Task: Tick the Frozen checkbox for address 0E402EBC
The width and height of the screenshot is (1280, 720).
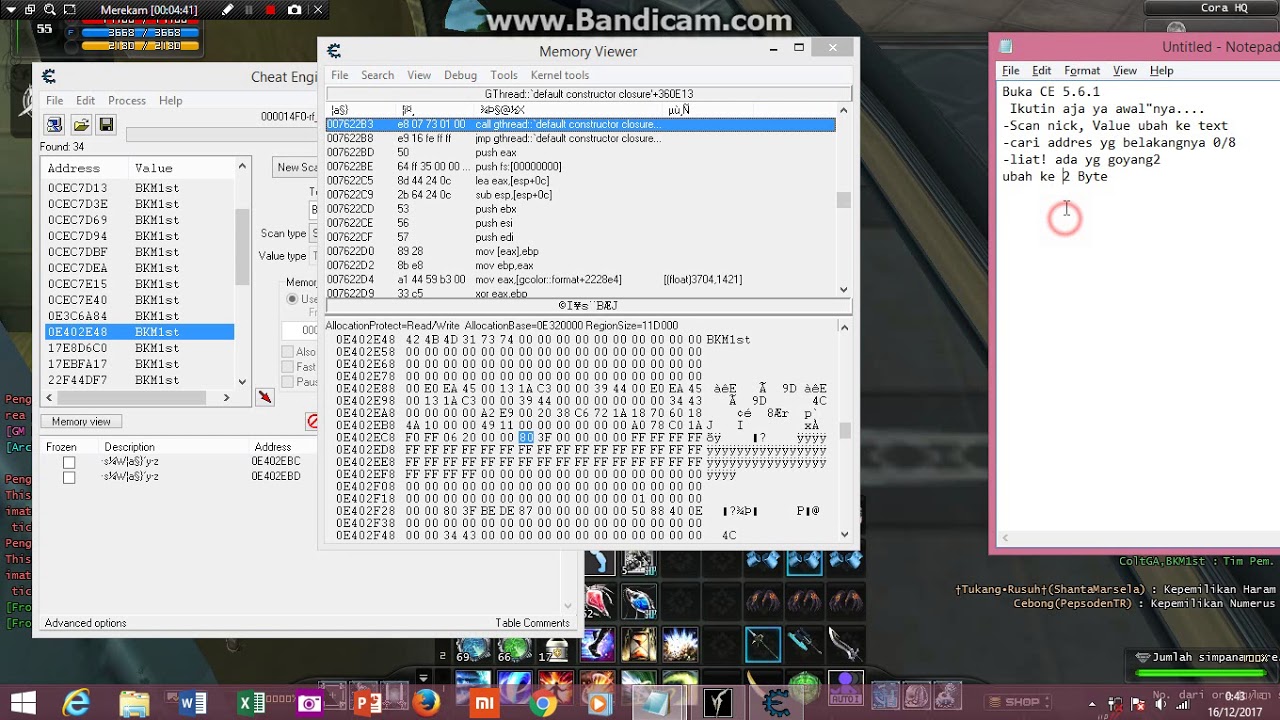Action: [69, 463]
